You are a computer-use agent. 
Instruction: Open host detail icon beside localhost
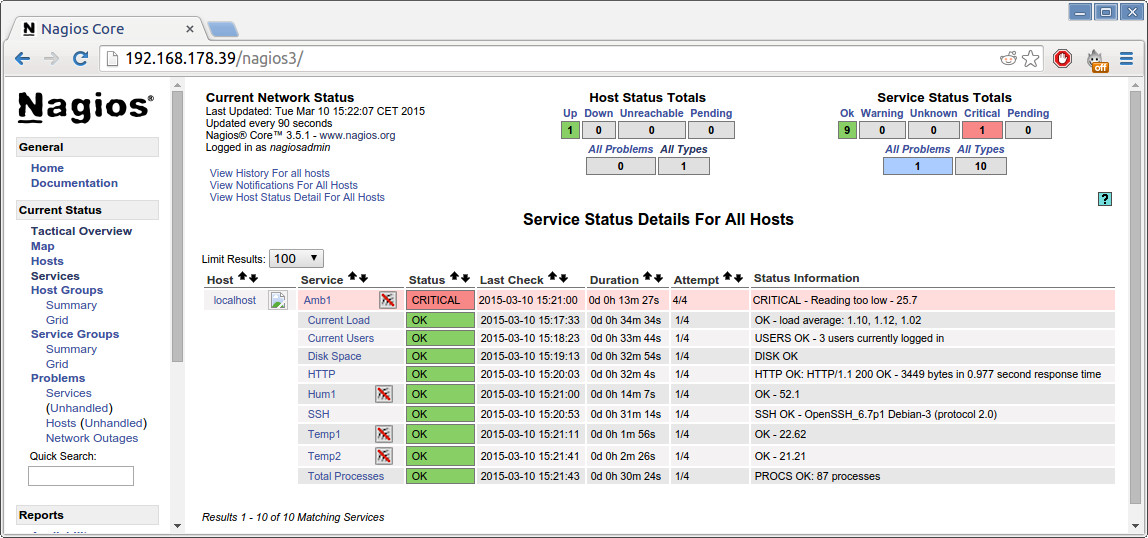pos(277,300)
